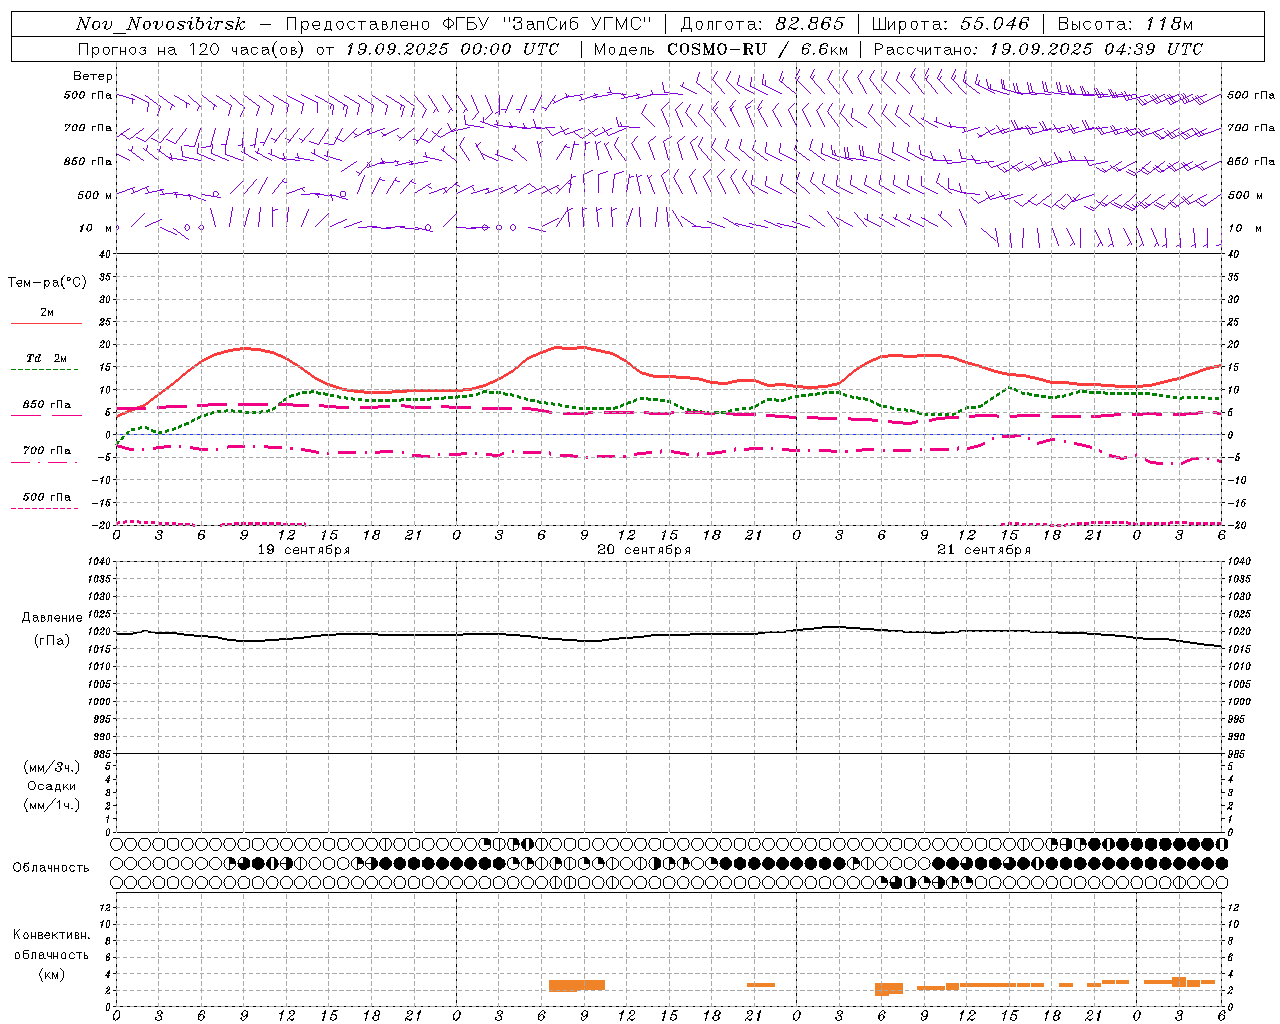This screenshot has width=1280, height=1024.
Task: Click the line sample under the 2м legend
Action: tap(45, 323)
